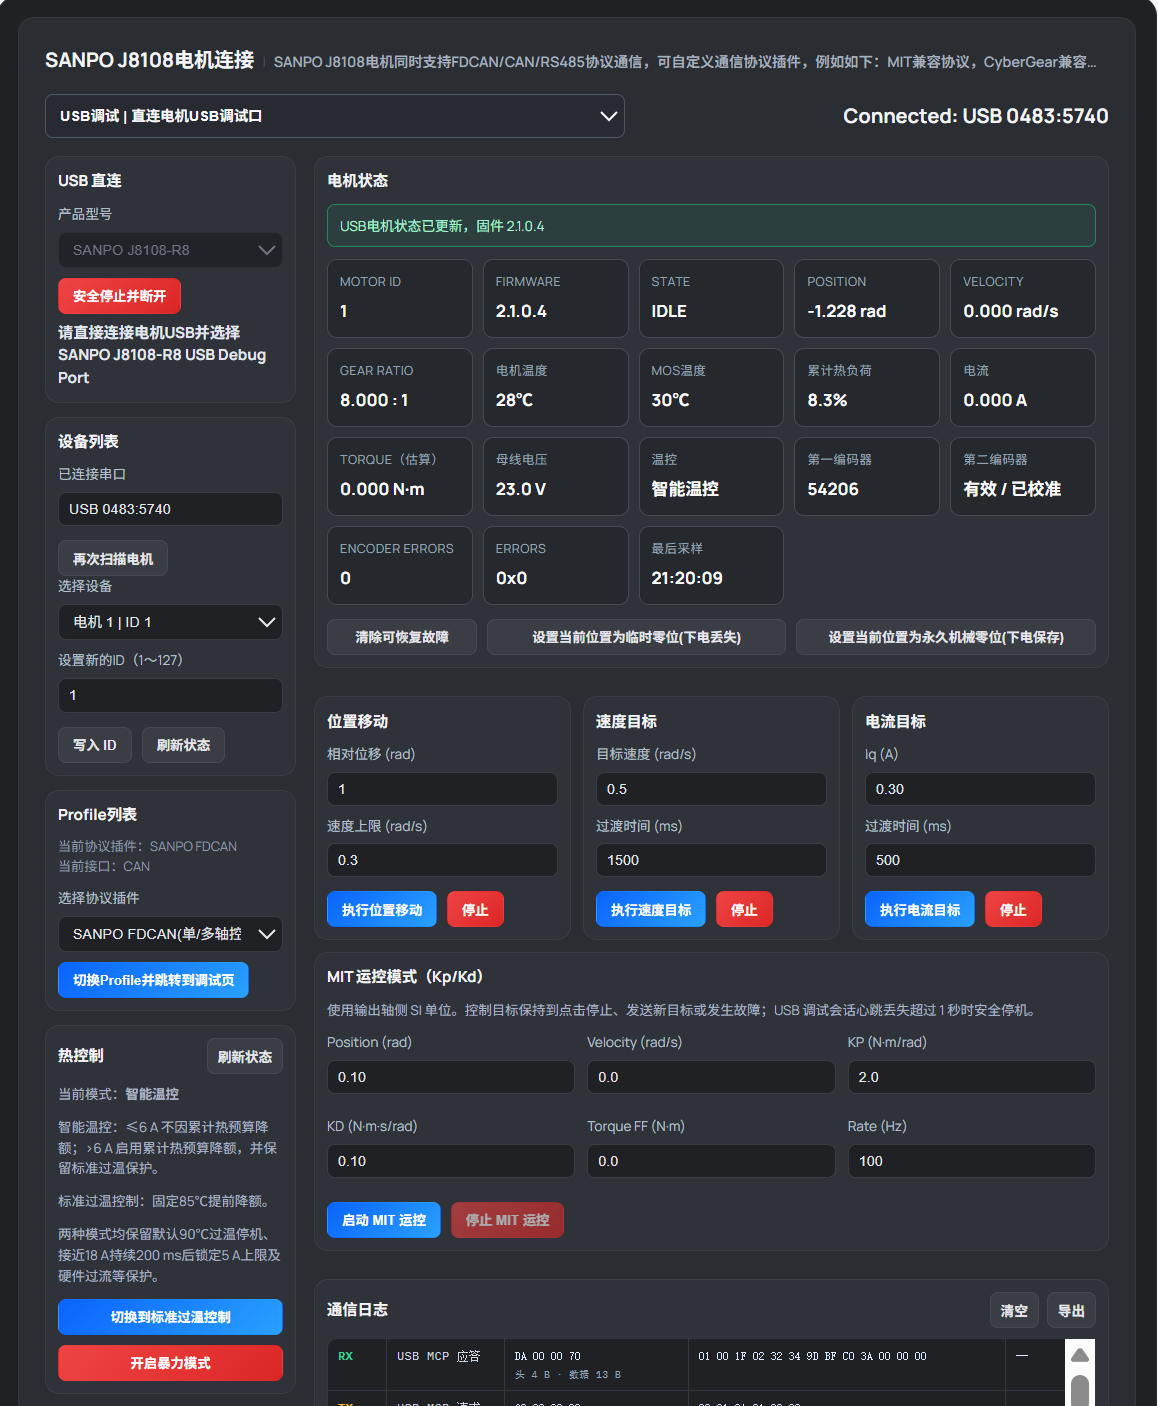Click the GEAR RATIO 8.000 : 1 card

coord(400,387)
